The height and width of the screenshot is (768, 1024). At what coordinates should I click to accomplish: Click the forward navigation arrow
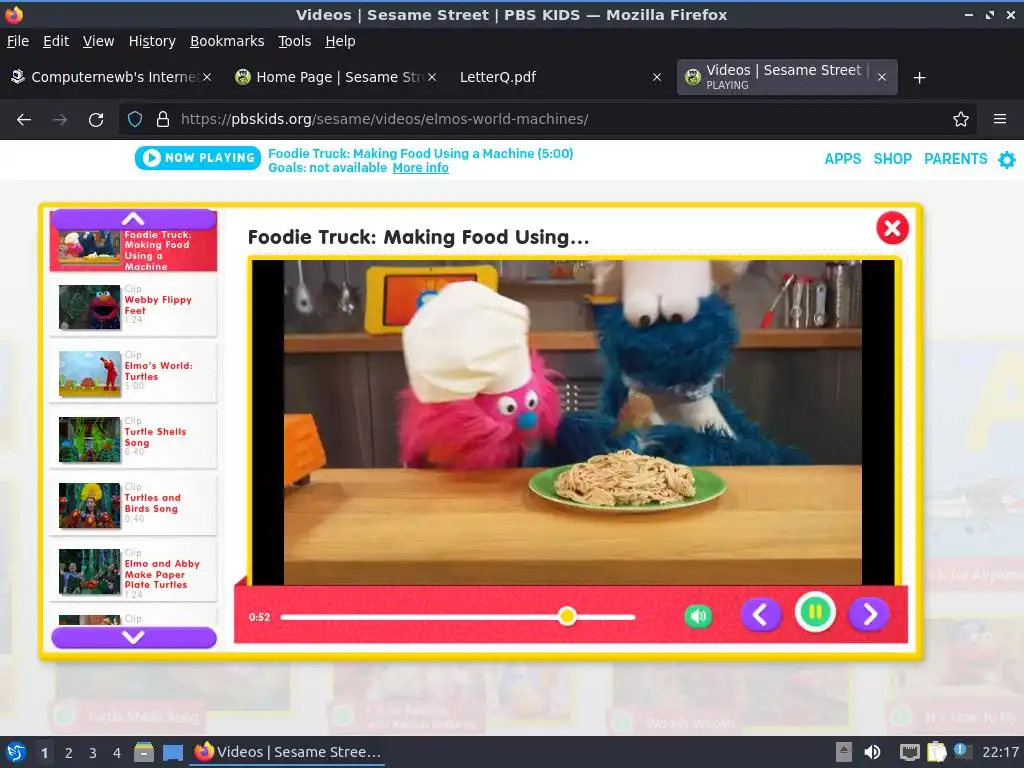(x=60, y=120)
